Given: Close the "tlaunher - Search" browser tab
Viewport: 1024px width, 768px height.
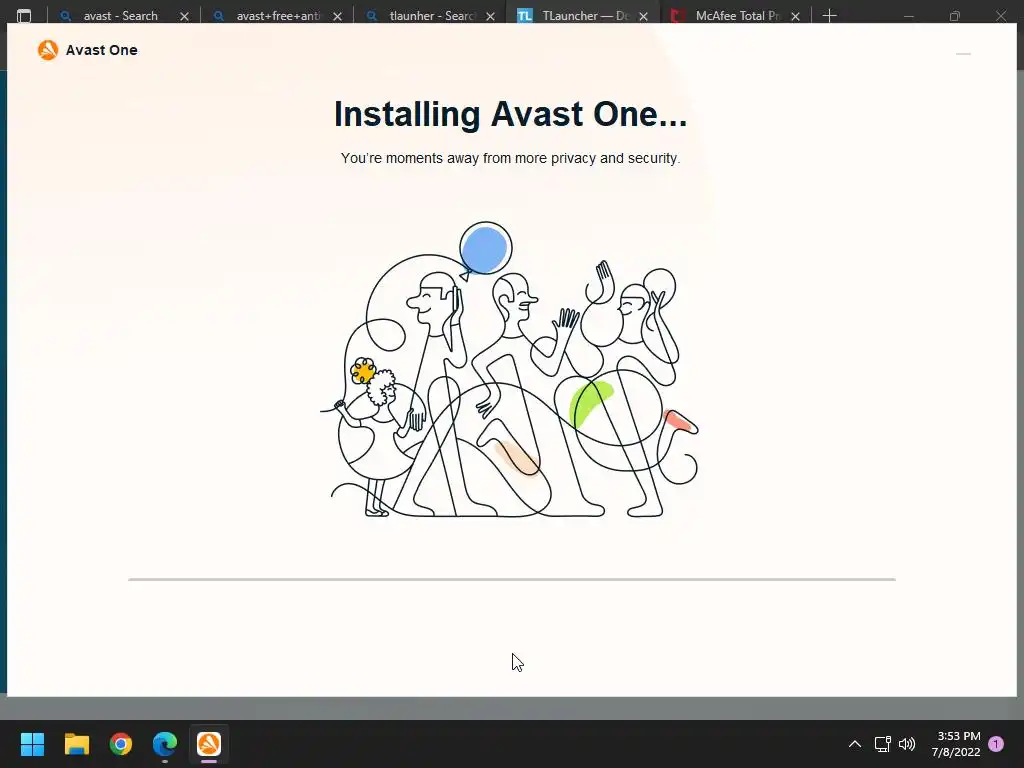Looking at the screenshot, I should (x=490, y=16).
